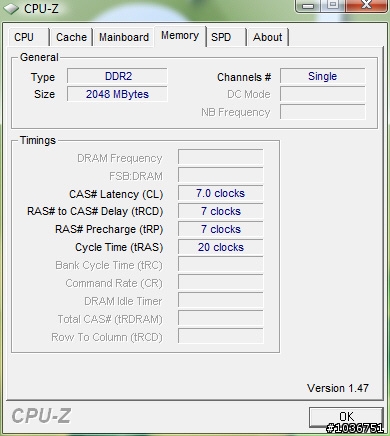Click the Bank Cycle Time (tRC) label

(109, 265)
